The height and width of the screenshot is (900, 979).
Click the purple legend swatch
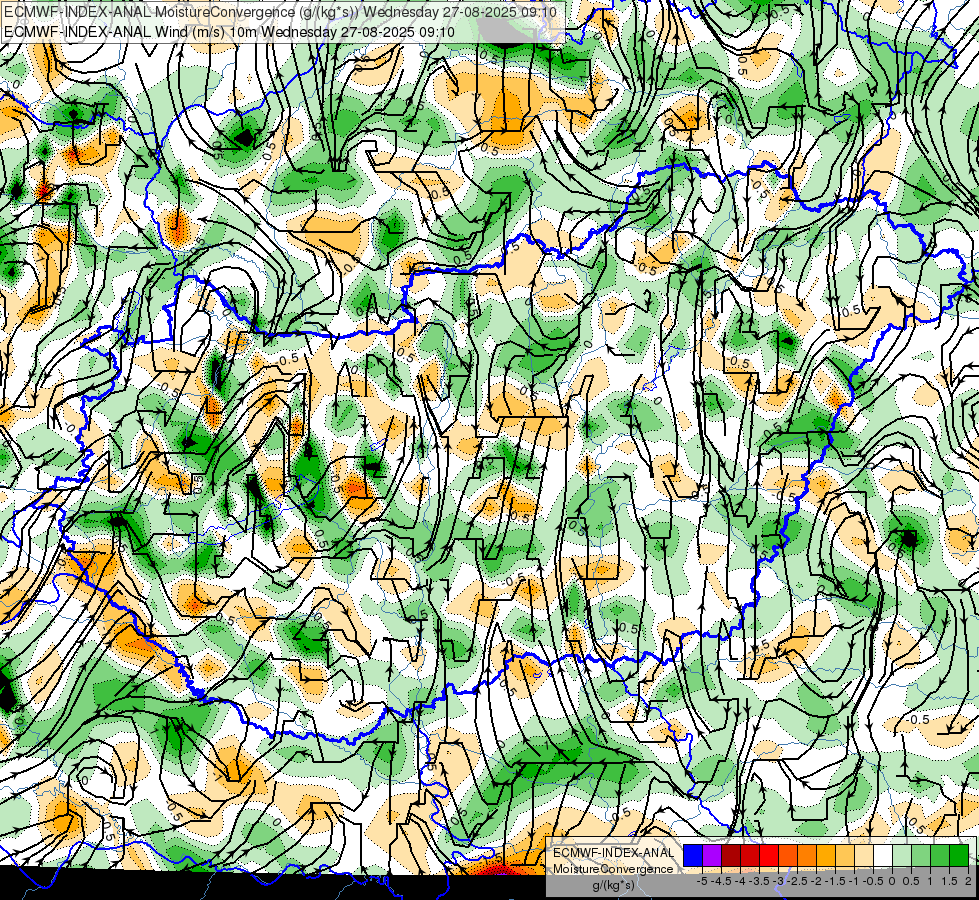(712, 856)
